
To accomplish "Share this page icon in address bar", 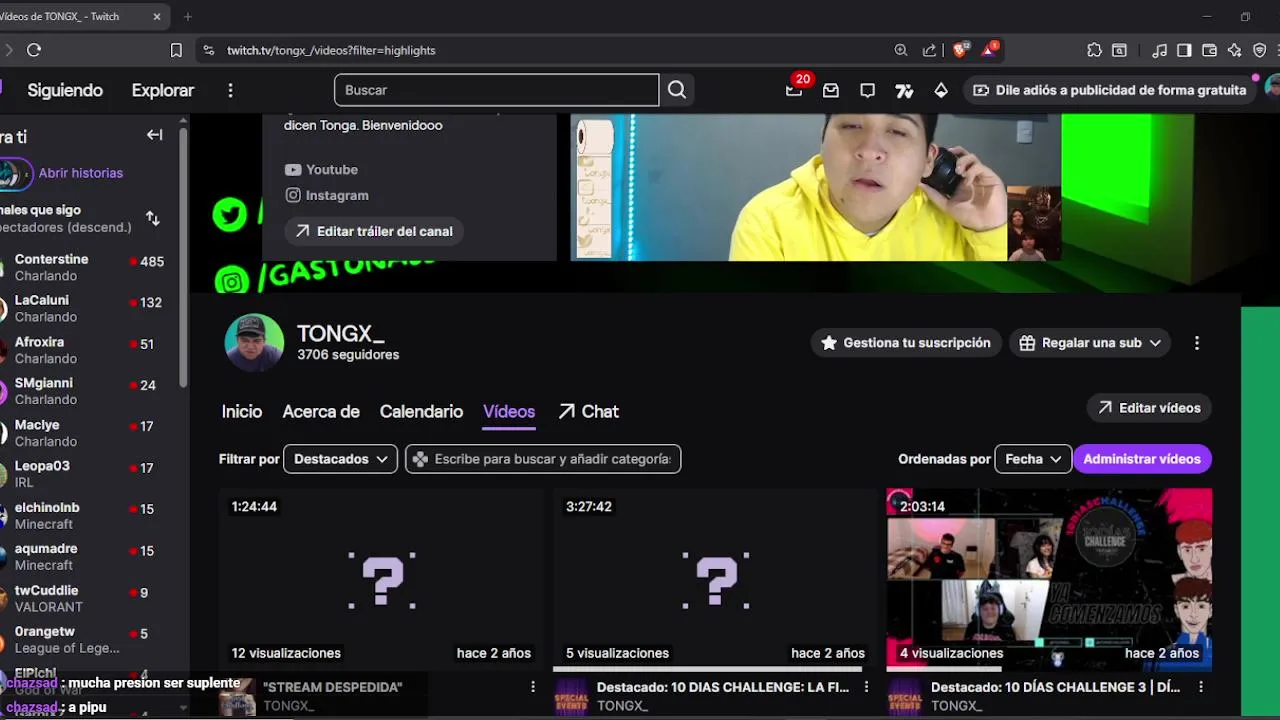I will coord(930,50).
